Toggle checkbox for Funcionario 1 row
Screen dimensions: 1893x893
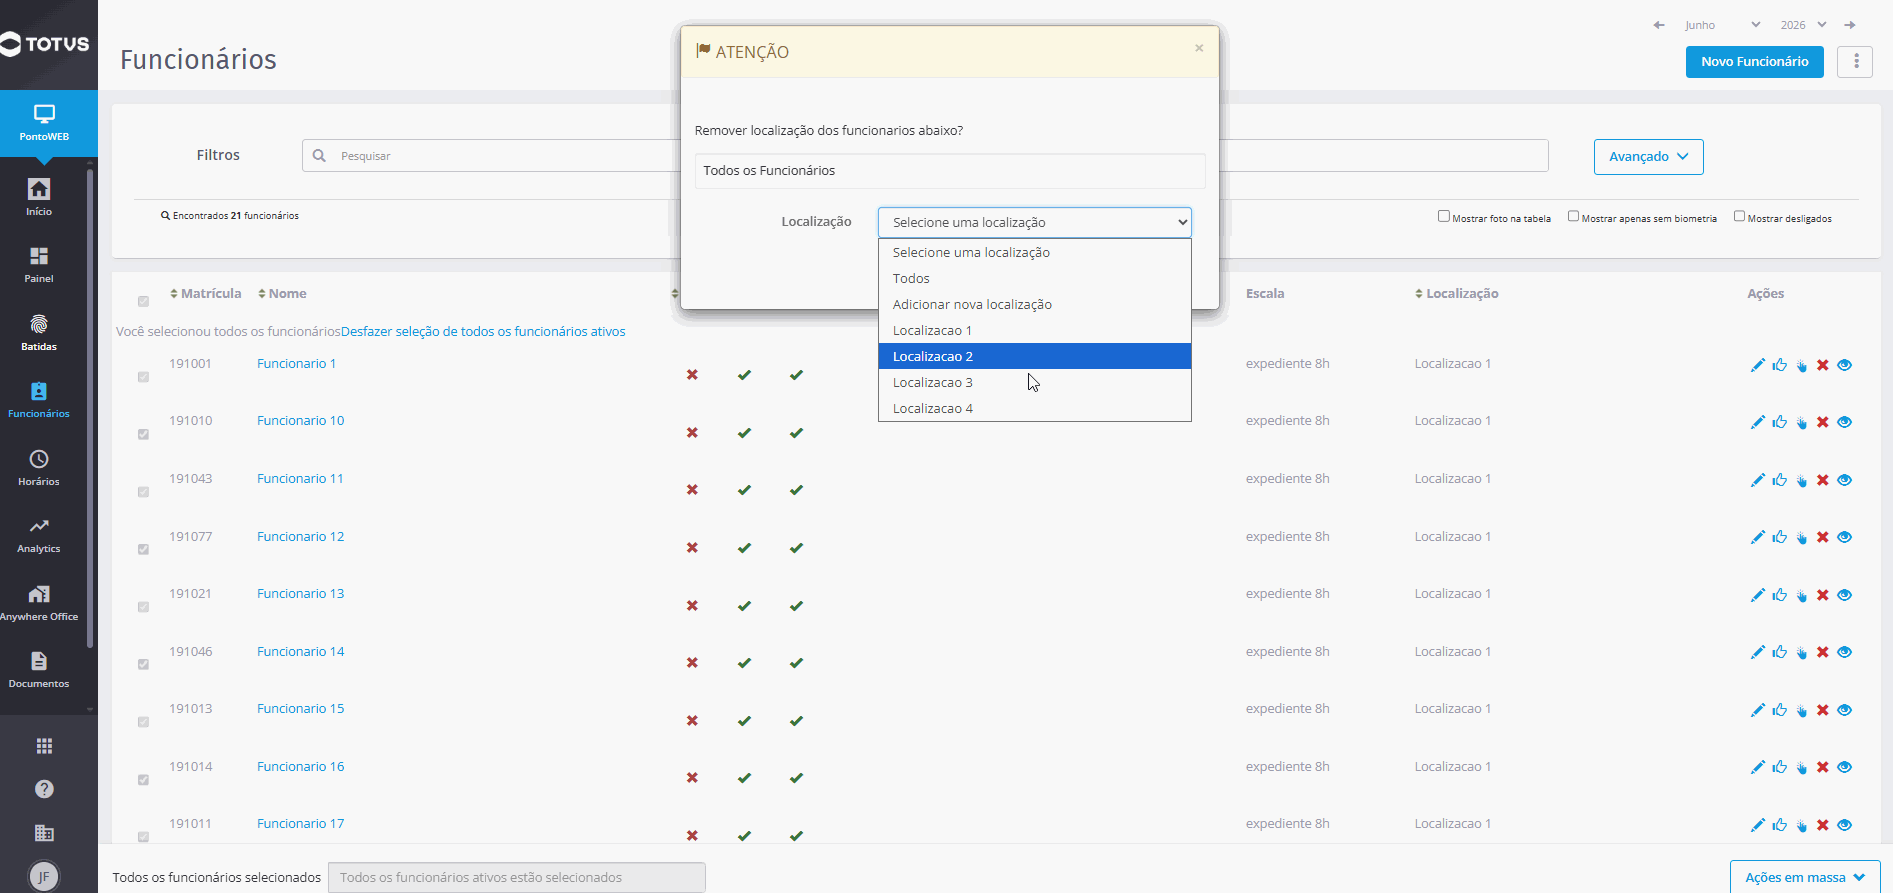(x=143, y=377)
